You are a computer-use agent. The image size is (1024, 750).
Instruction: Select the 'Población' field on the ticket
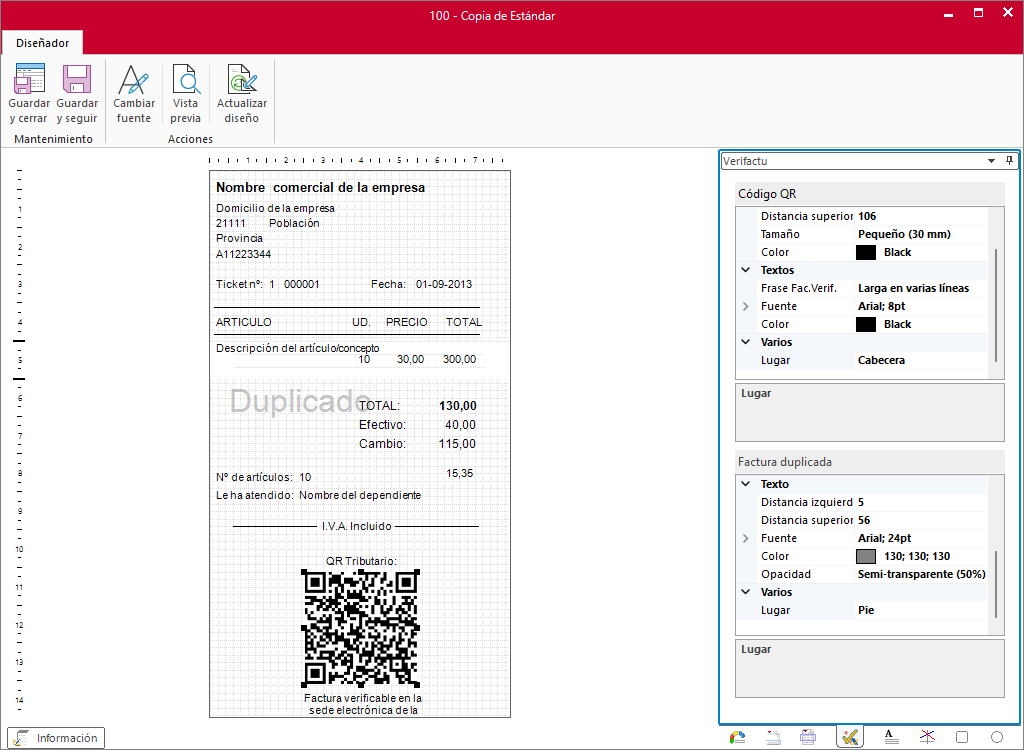pyautogui.click(x=295, y=223)
